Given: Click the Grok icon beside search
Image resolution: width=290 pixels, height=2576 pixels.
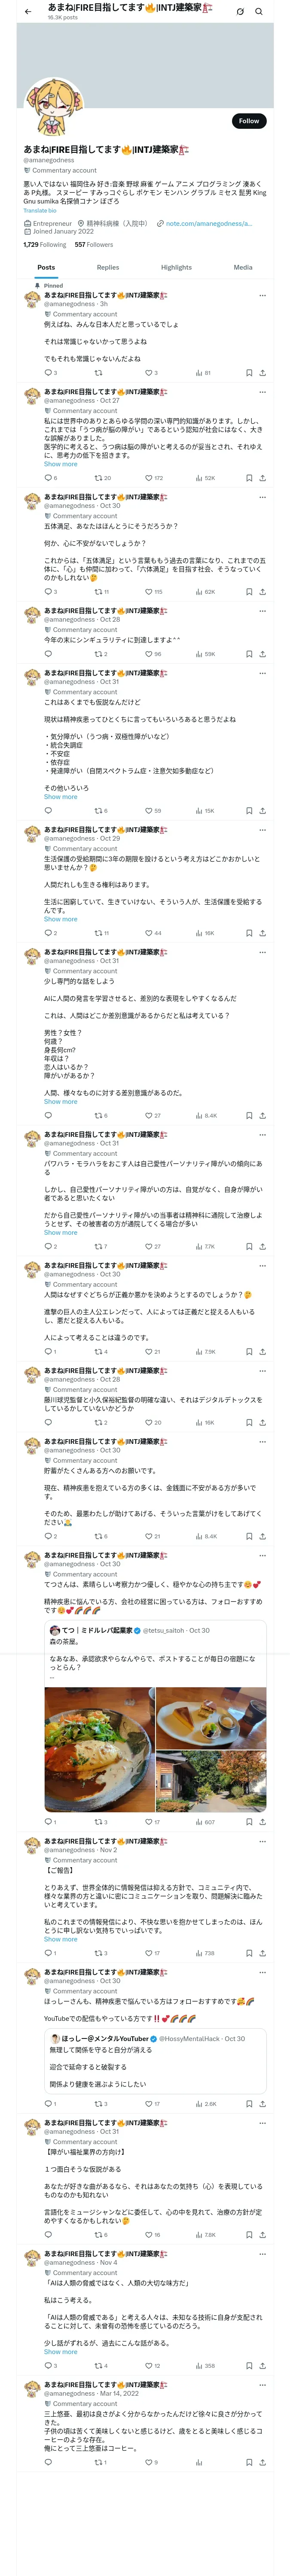Looking at the screenshot, I should [240, 12].
